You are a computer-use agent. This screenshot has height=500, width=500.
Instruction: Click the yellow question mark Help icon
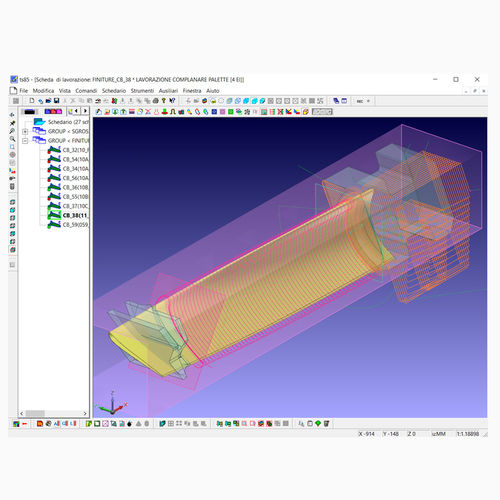(164, 101)
